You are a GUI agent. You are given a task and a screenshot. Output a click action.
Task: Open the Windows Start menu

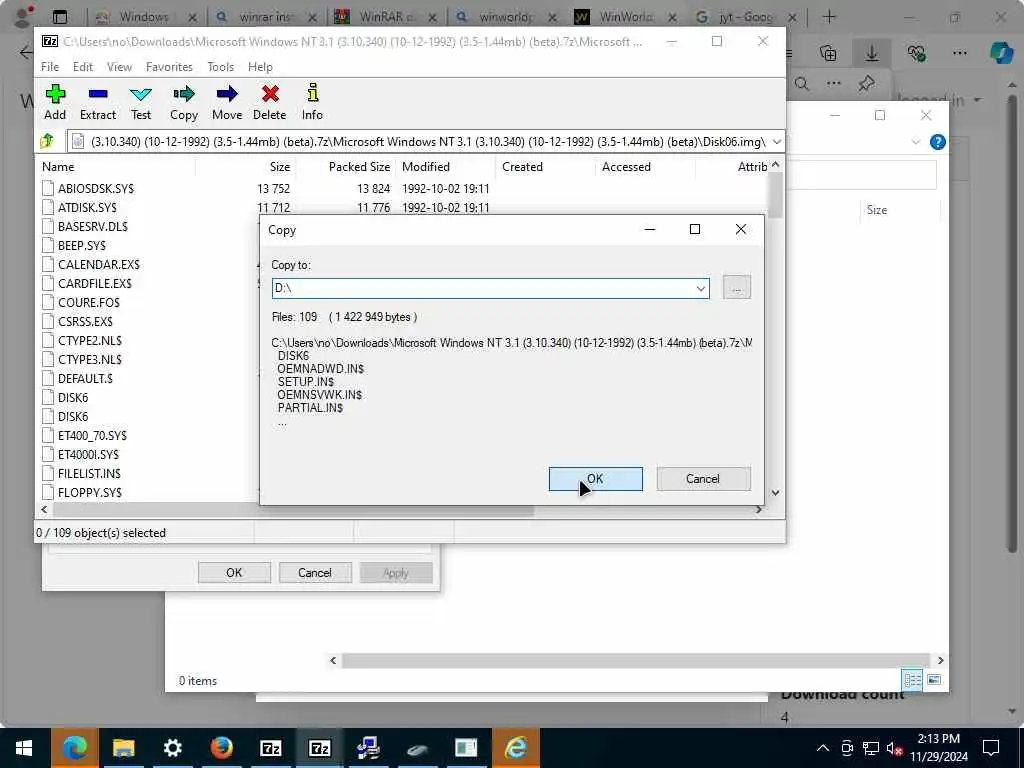coord(24,748)
